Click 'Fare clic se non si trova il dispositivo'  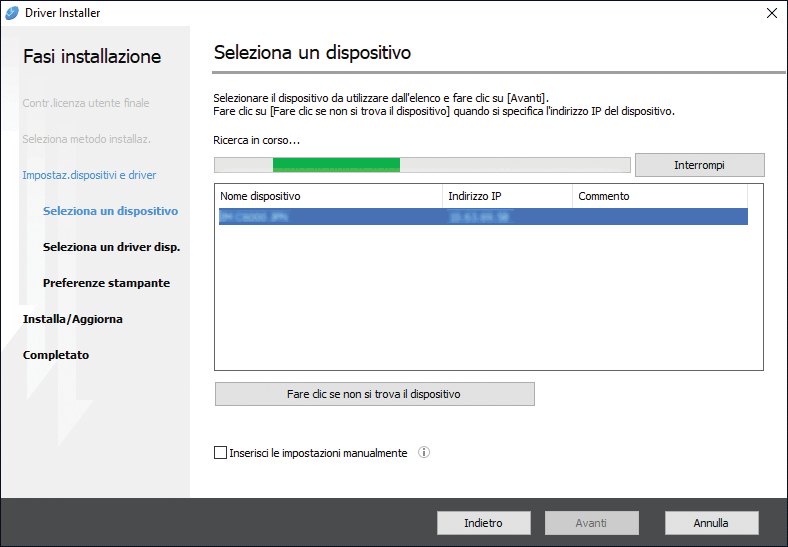click(x=374, y=394)
